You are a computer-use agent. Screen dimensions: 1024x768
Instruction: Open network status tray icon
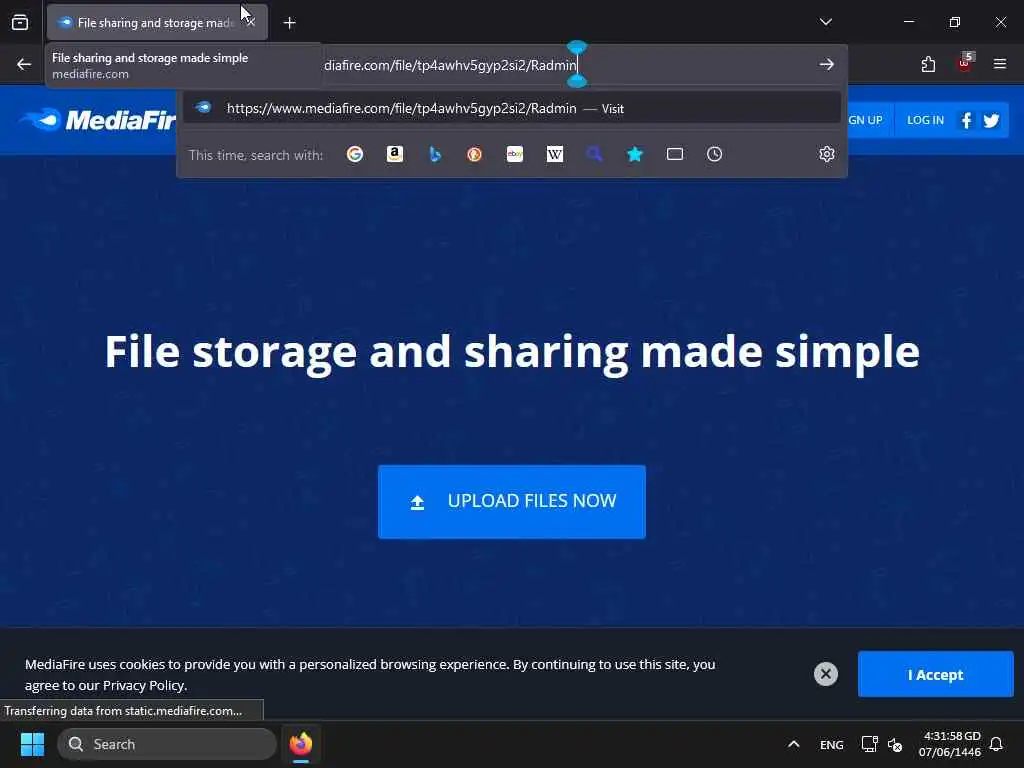pos(869,744)
